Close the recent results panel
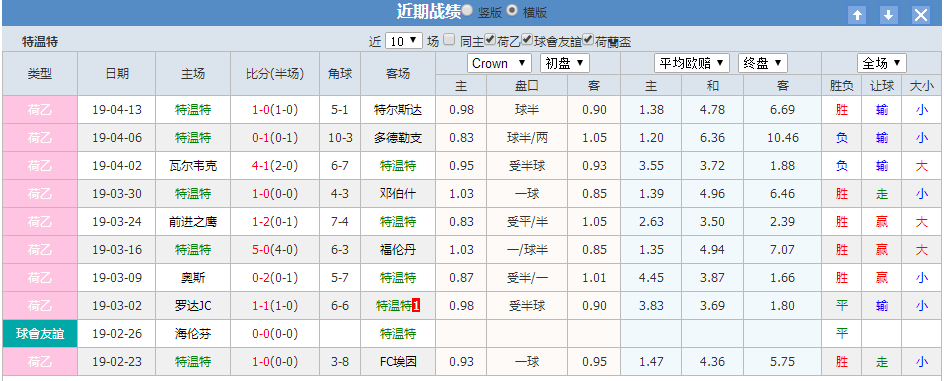The image size is (944, 381). pos(921,15)
